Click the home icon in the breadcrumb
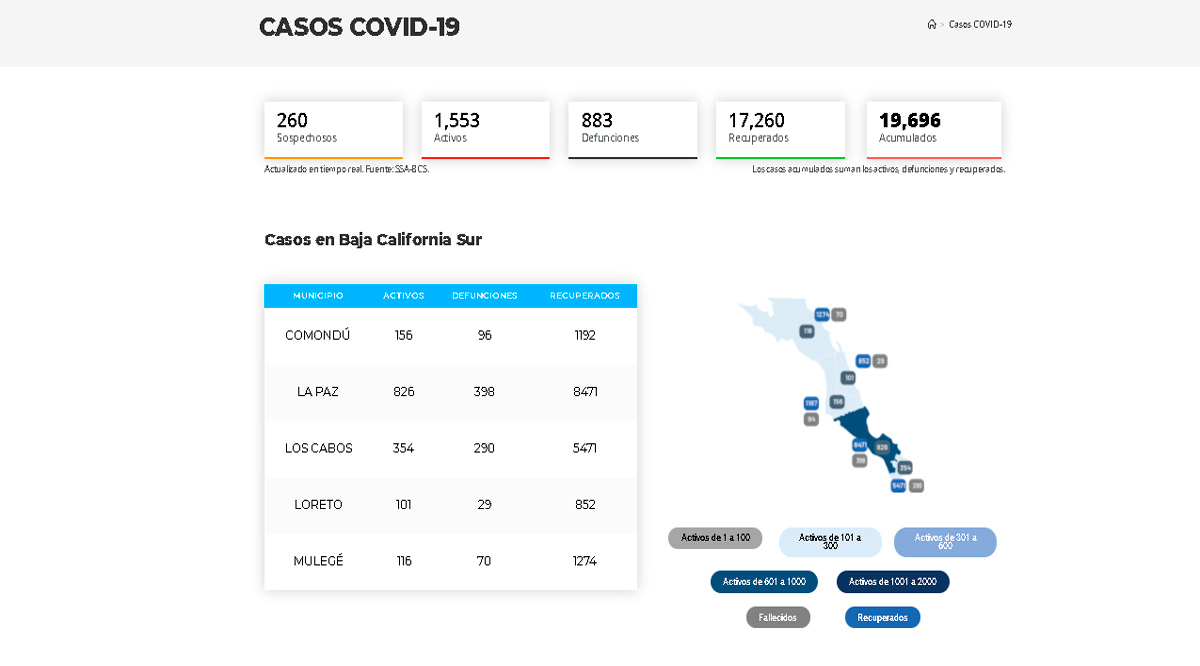Image resolution: width=1200 pixels, height=666 pixels. click(932, 24)
